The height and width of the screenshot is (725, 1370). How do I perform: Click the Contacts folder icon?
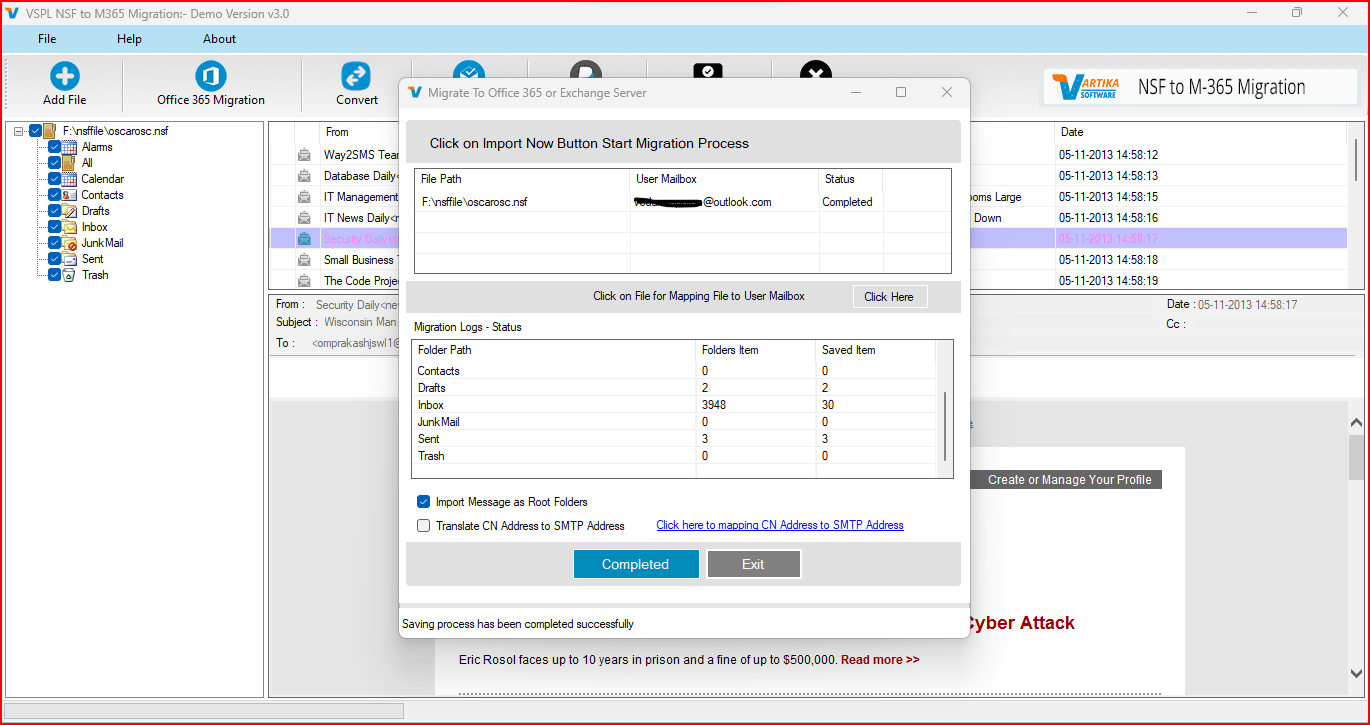[x=70, y=195]
